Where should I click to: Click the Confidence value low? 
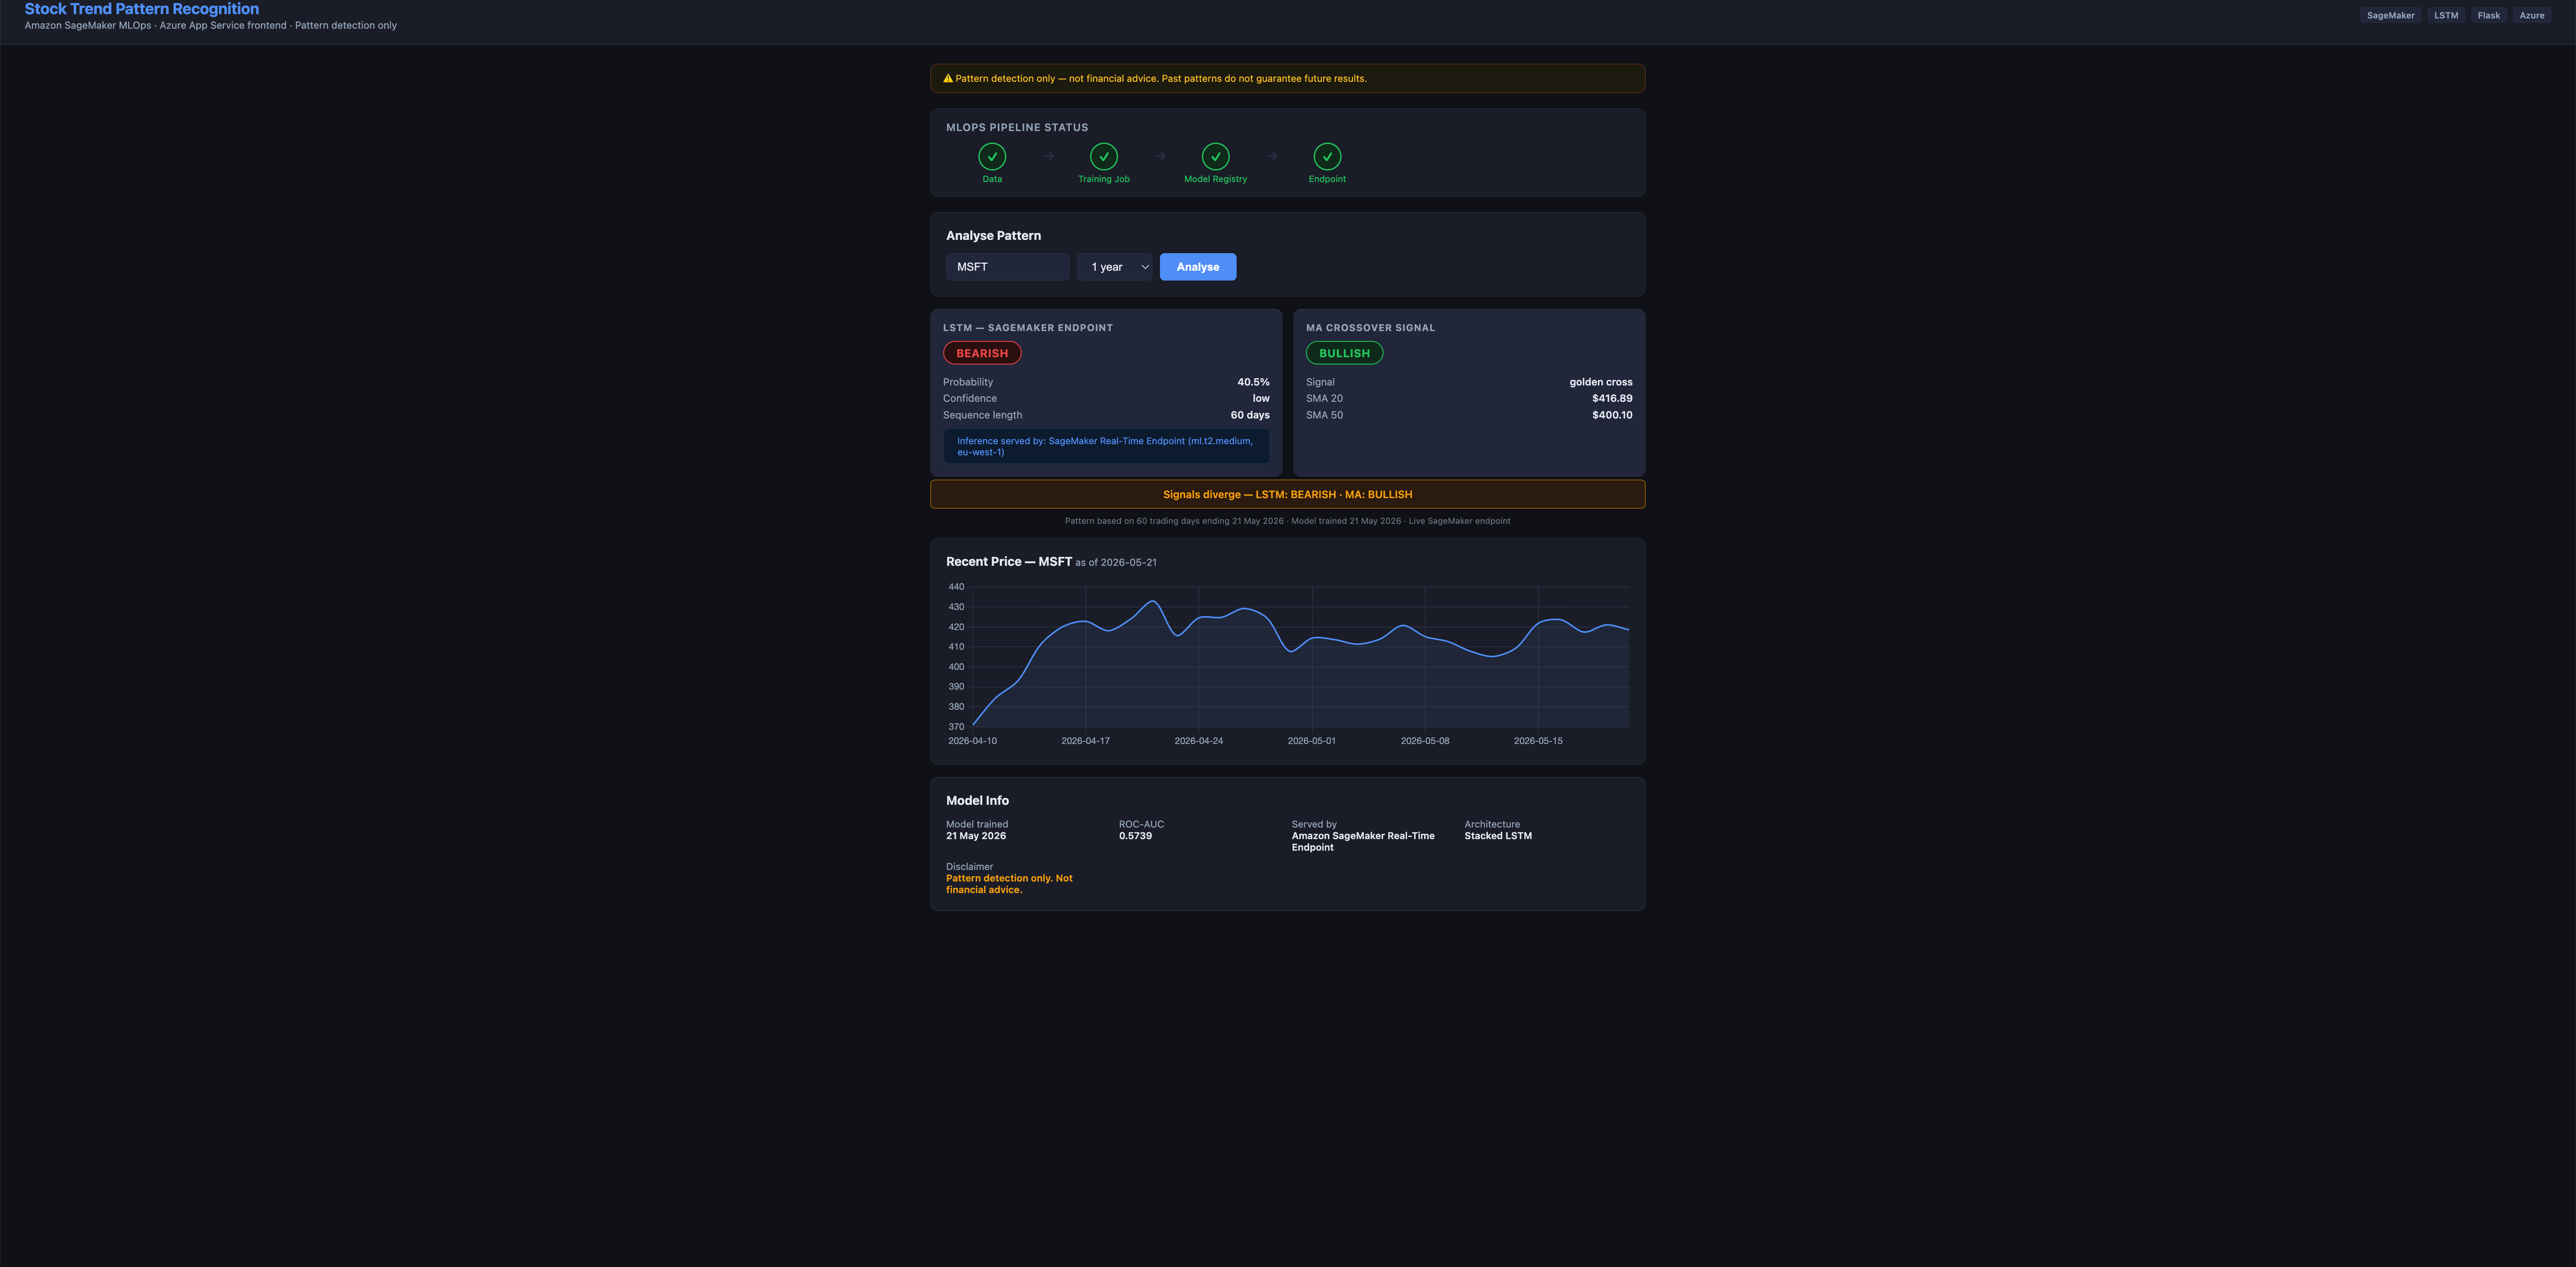(x=1260, y=398)
